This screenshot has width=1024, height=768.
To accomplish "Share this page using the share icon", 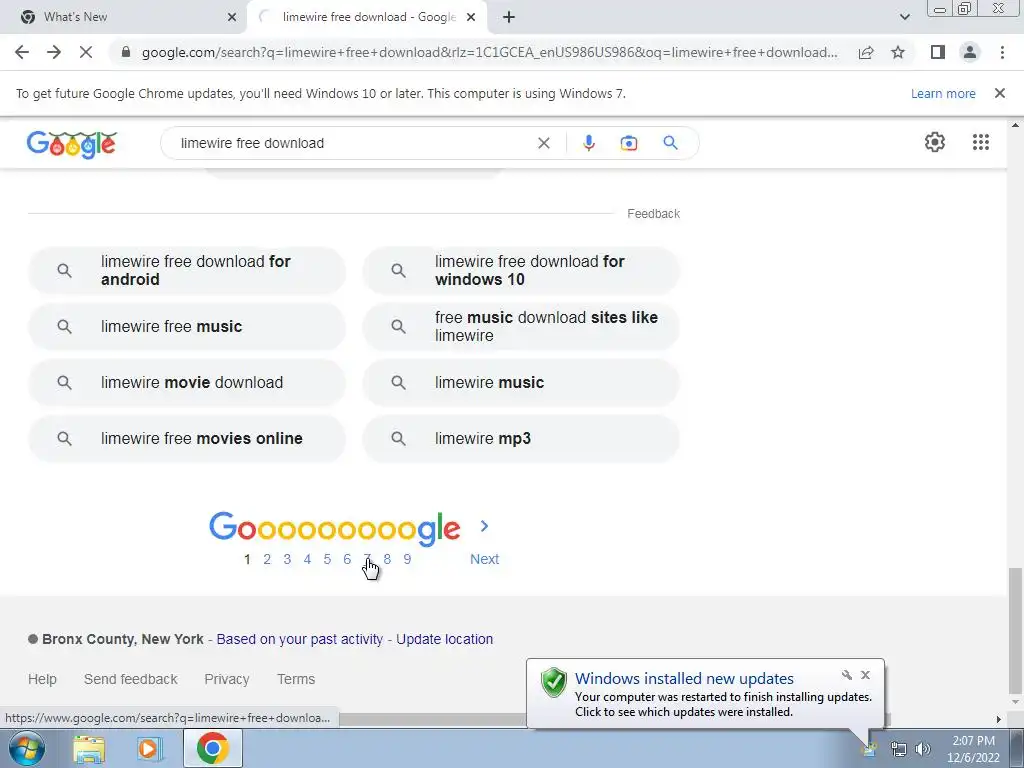I will pos(866,52).
